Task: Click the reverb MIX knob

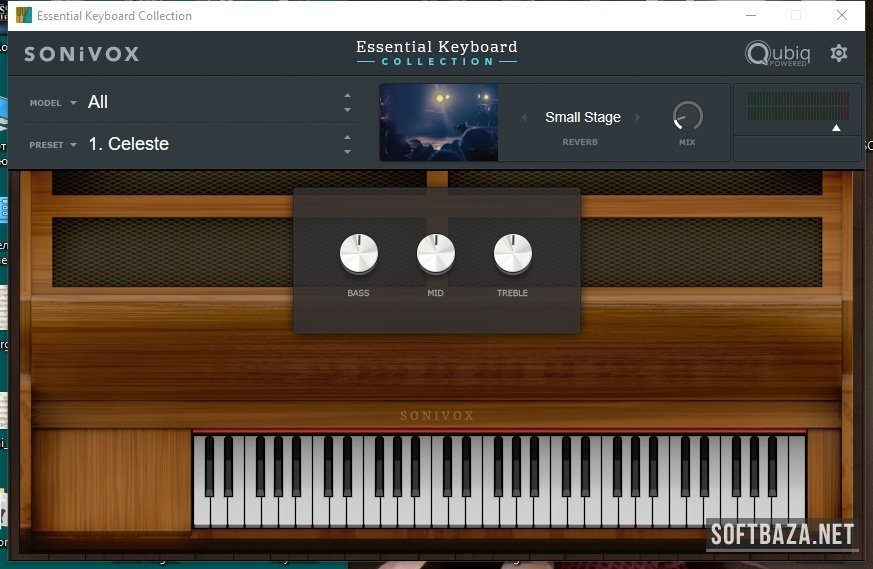Action: tap(687, 117)
